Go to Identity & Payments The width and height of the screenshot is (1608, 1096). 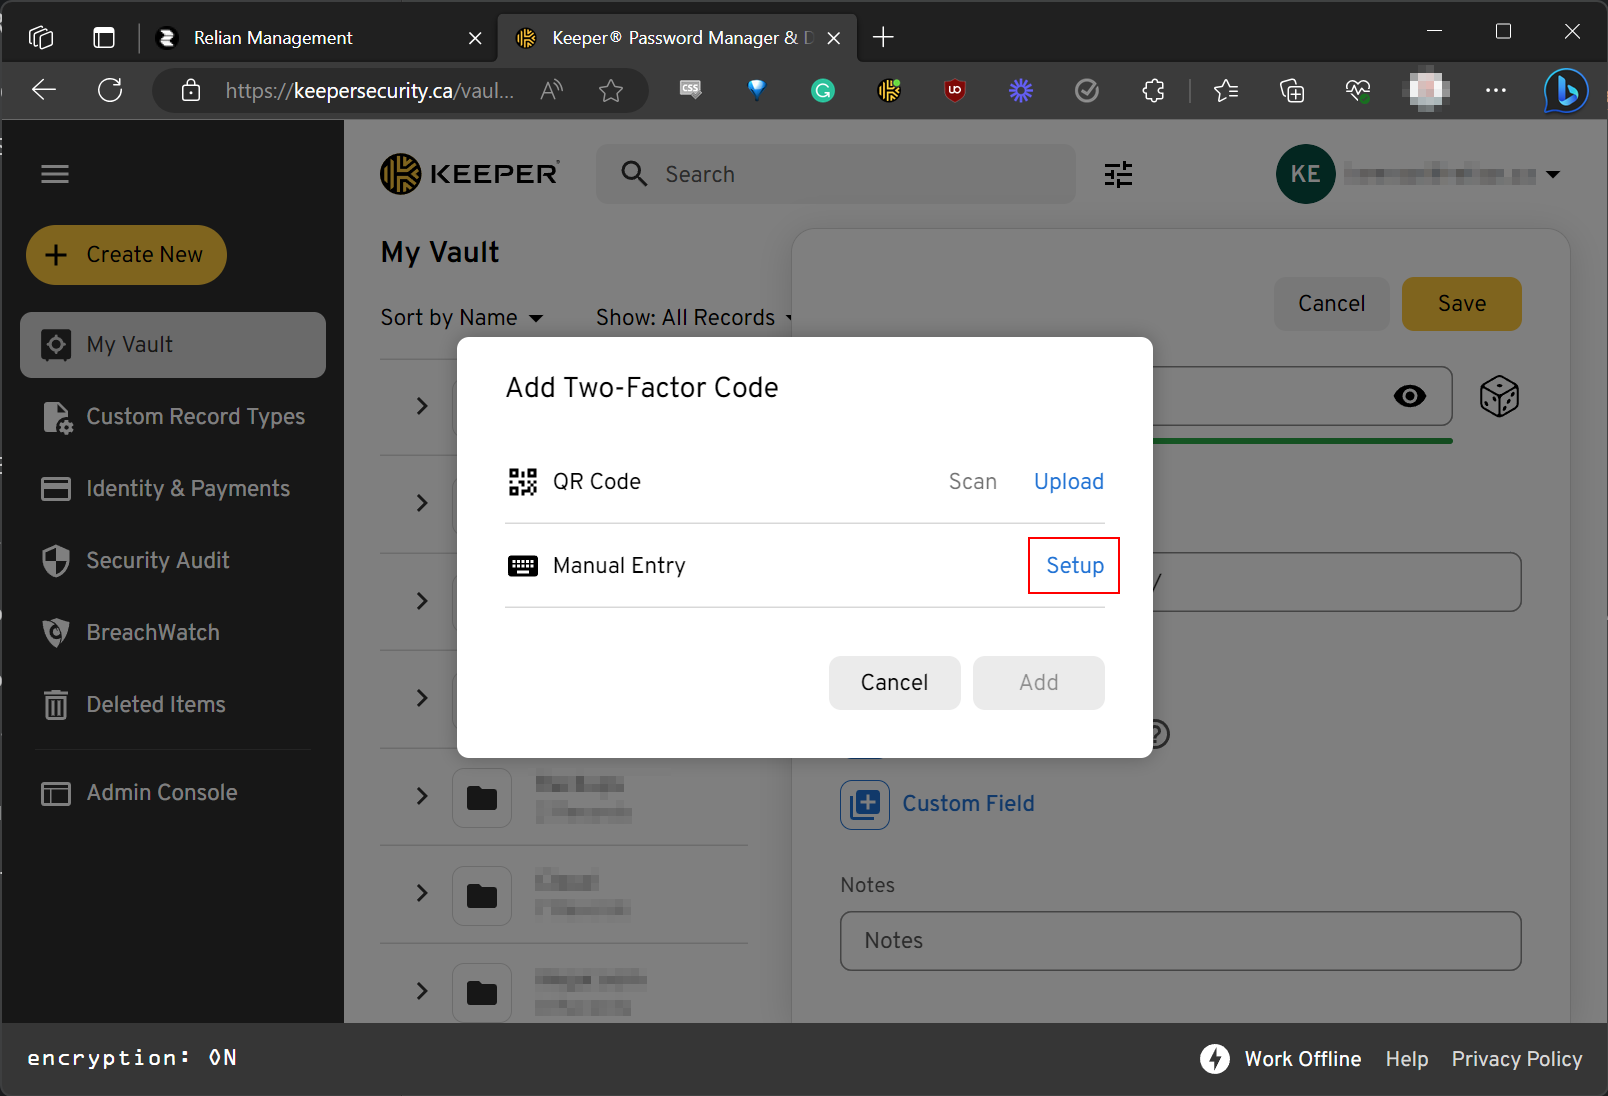165,489
